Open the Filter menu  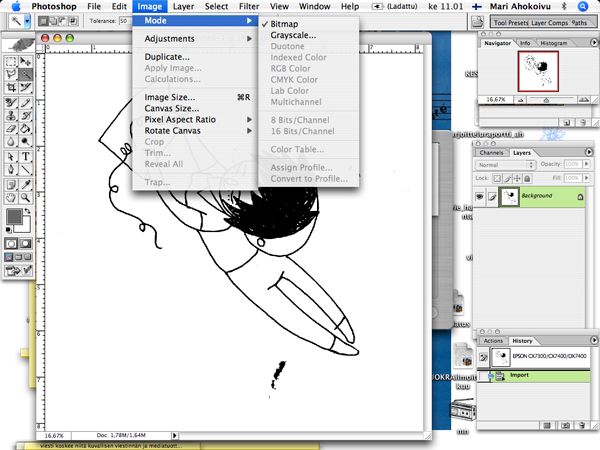tap(249, 7)
